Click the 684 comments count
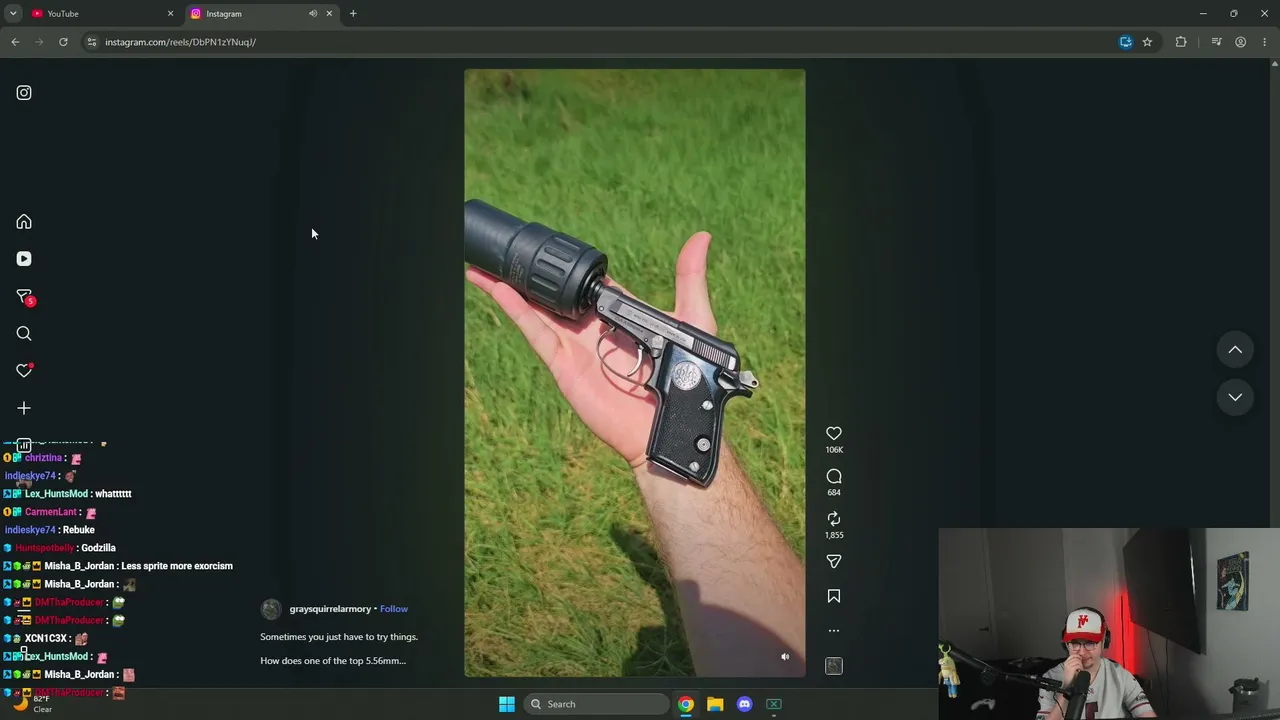Viewport: 1280px width, 720px height. (834, 492)
